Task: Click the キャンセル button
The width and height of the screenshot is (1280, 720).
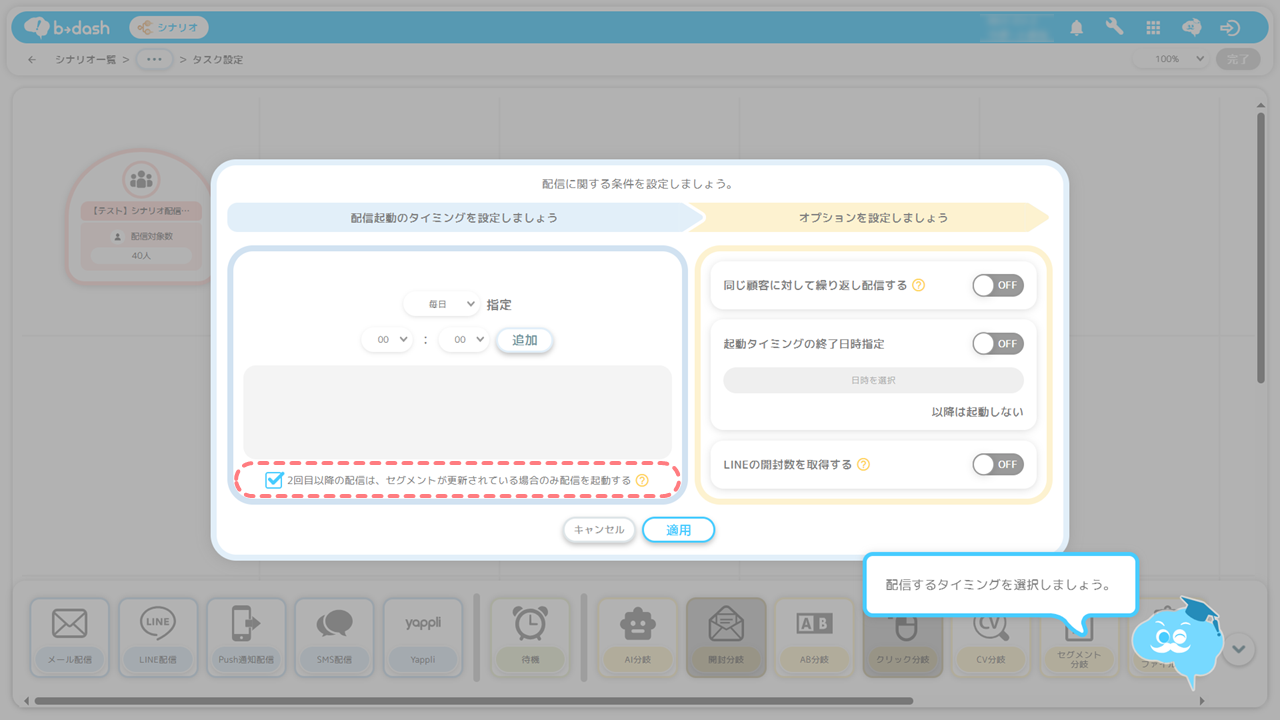Action: click(x=599, y=530)
